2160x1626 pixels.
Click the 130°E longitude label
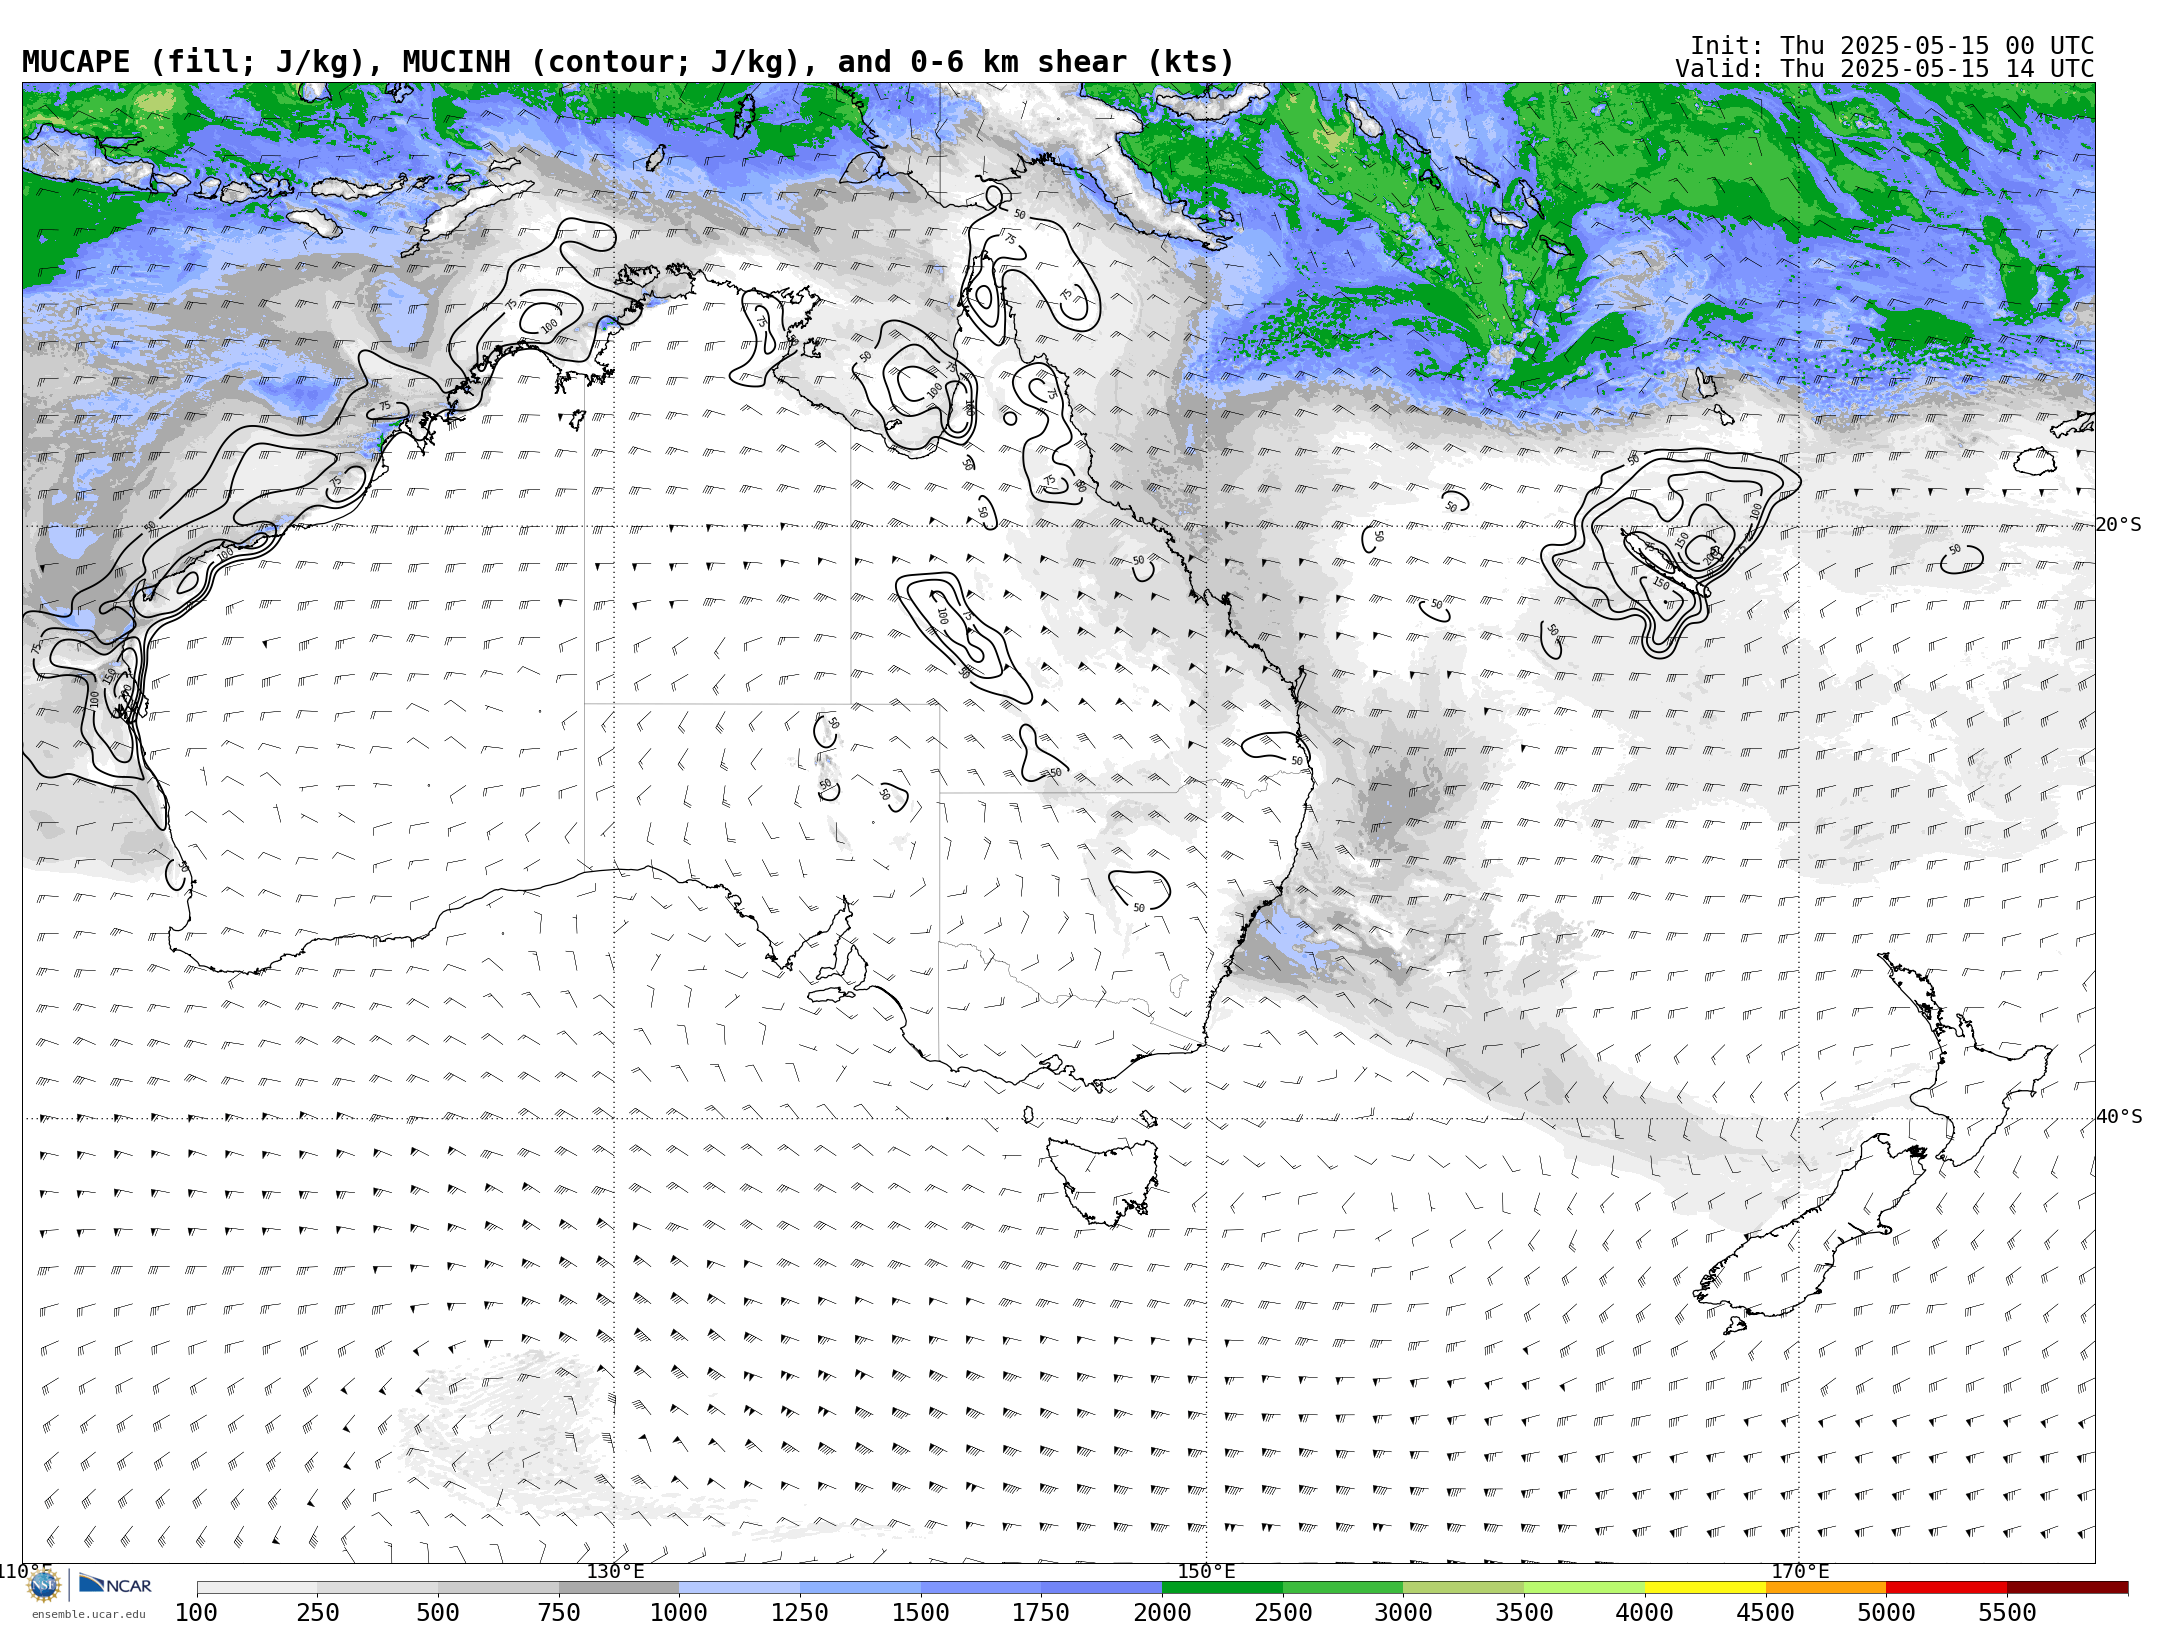pos(615,1571)
